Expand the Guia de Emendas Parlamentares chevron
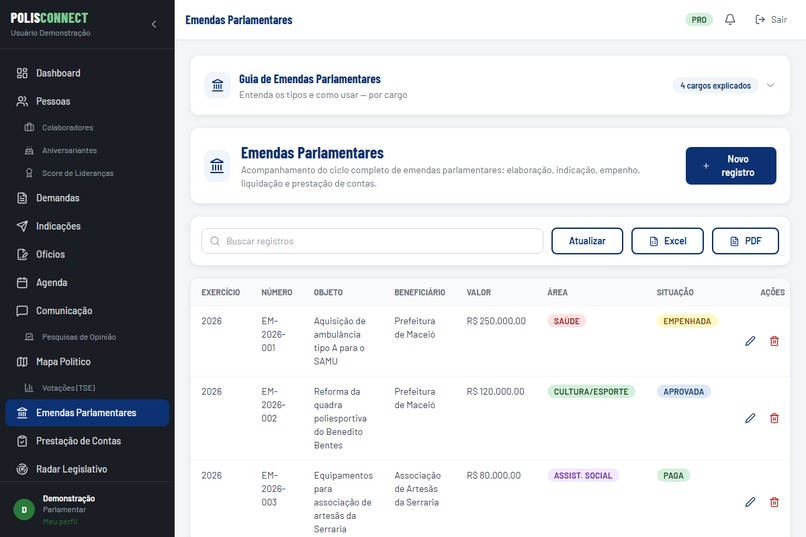 tap(770, 85)
